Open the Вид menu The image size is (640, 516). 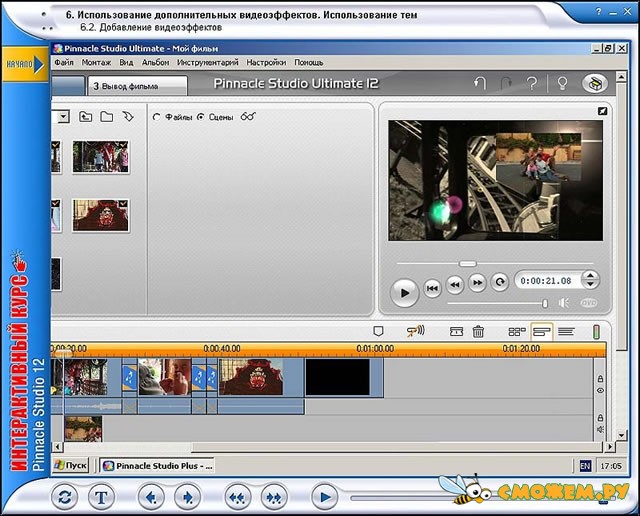pos(126,62)
